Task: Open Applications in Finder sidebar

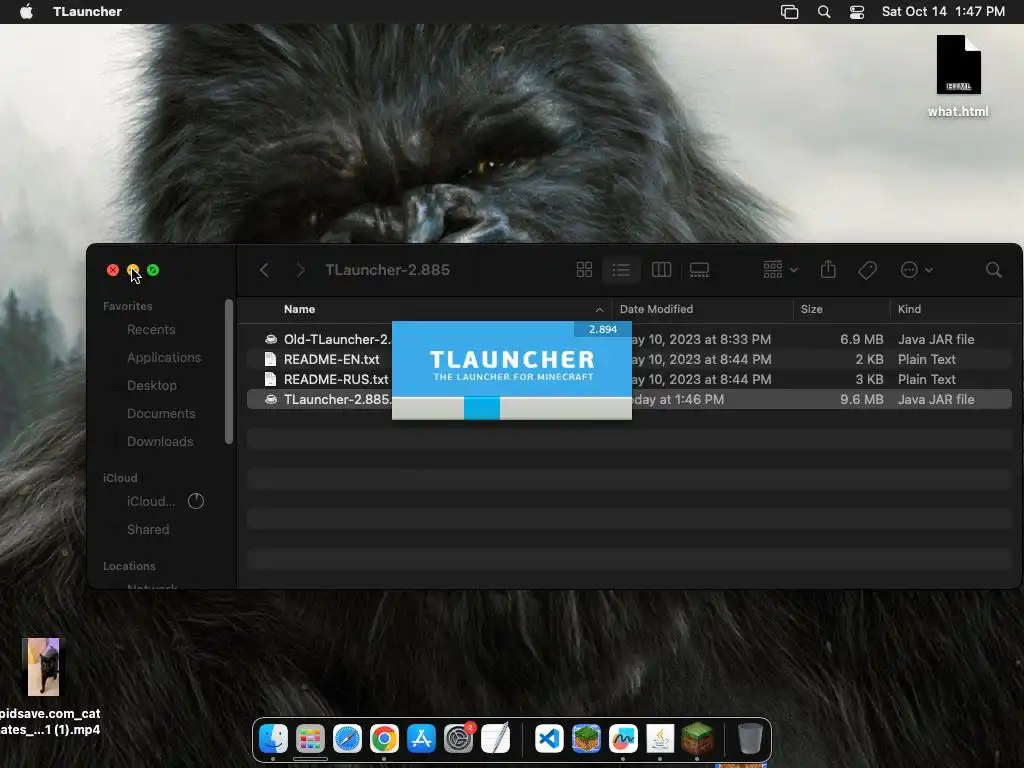Action: (x=164, y=358)
